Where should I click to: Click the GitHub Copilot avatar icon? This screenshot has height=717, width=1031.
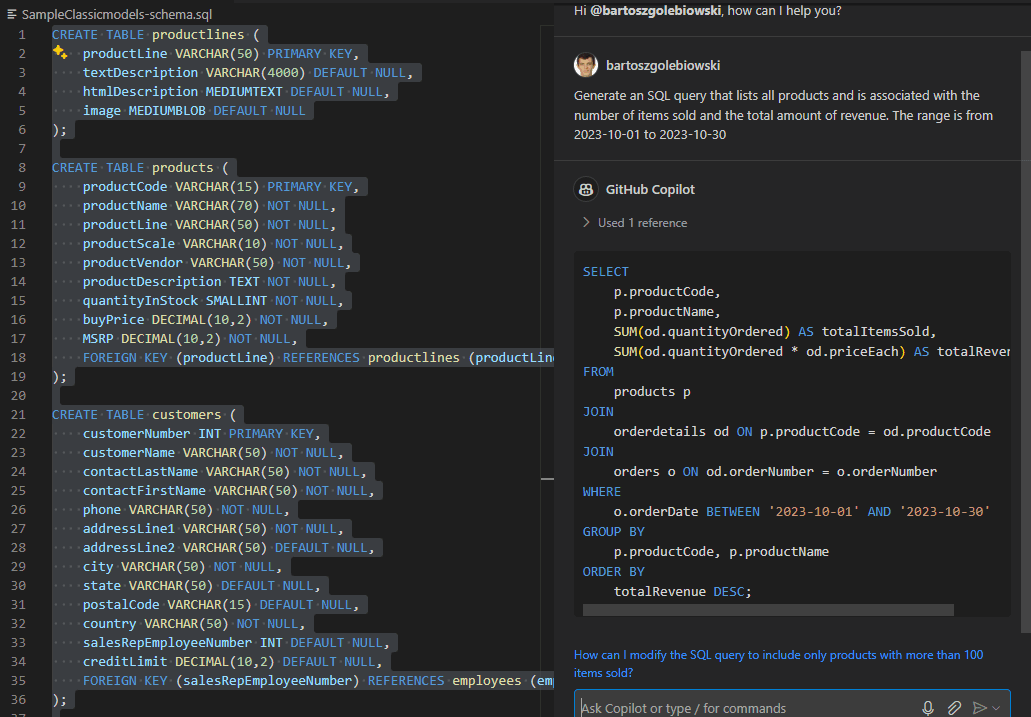pyautogui.click(x=586, y=189)
